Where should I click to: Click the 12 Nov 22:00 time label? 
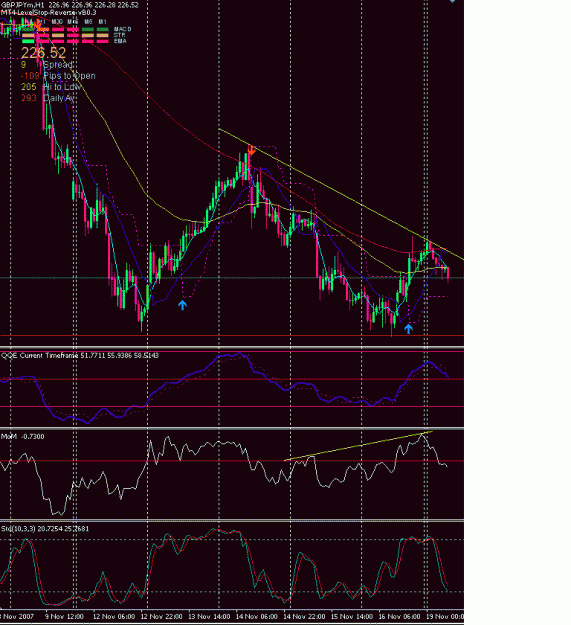tap(161, 617)
